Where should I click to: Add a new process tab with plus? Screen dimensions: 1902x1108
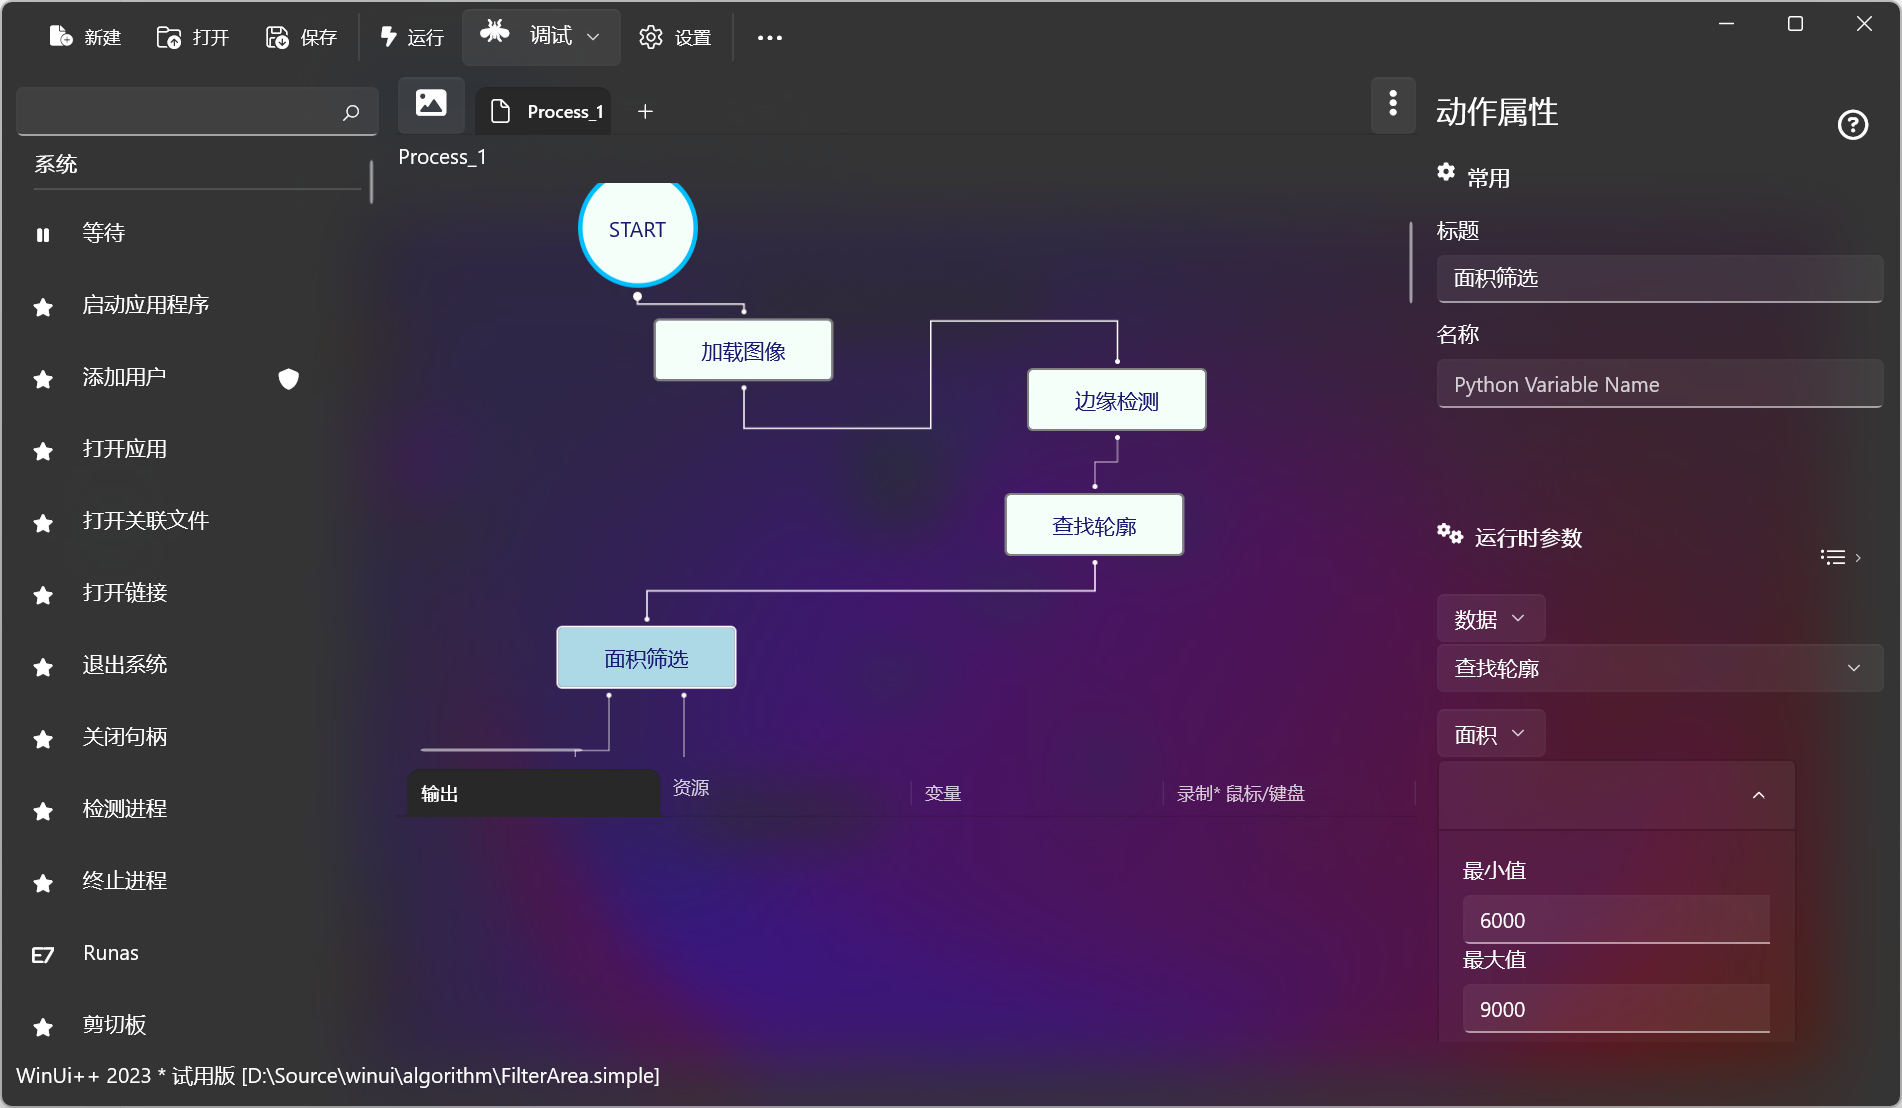tap(645, 111)
